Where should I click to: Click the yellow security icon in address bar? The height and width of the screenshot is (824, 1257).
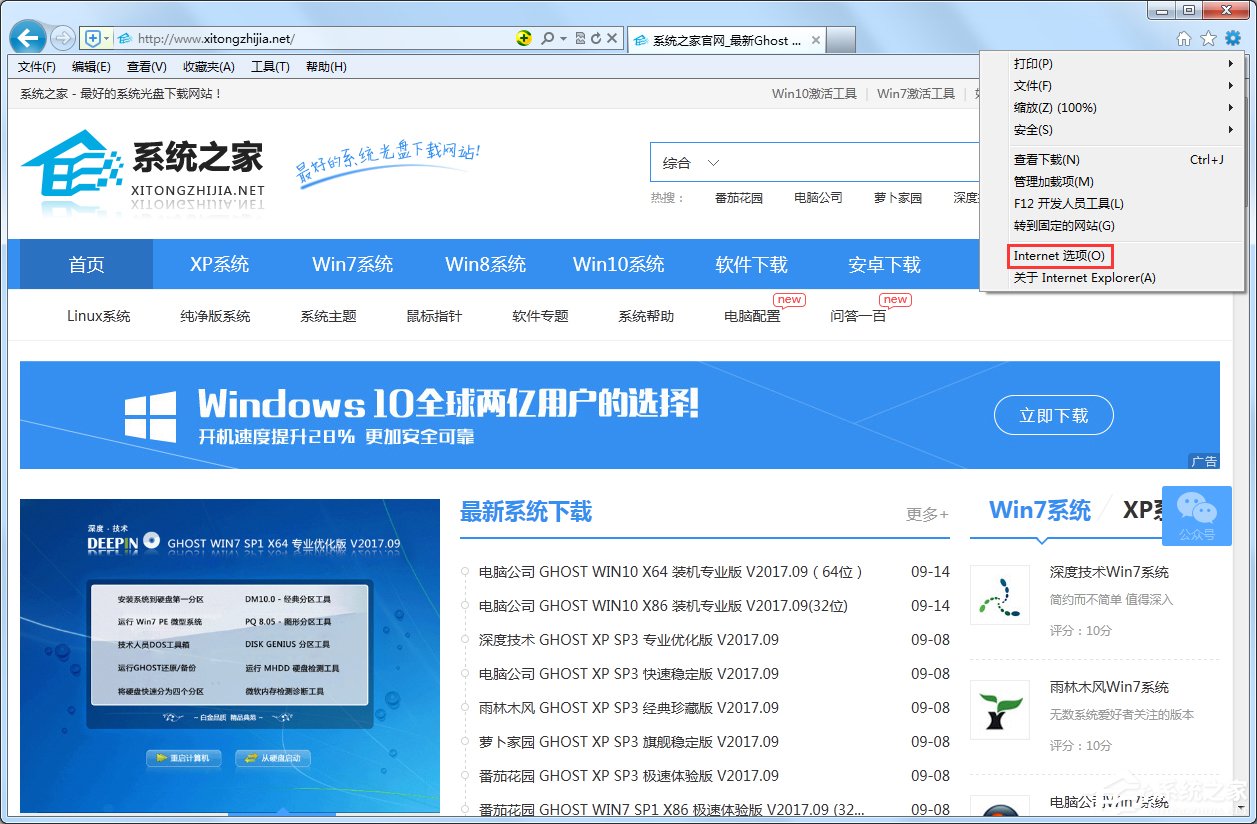[x=524, y=37]
